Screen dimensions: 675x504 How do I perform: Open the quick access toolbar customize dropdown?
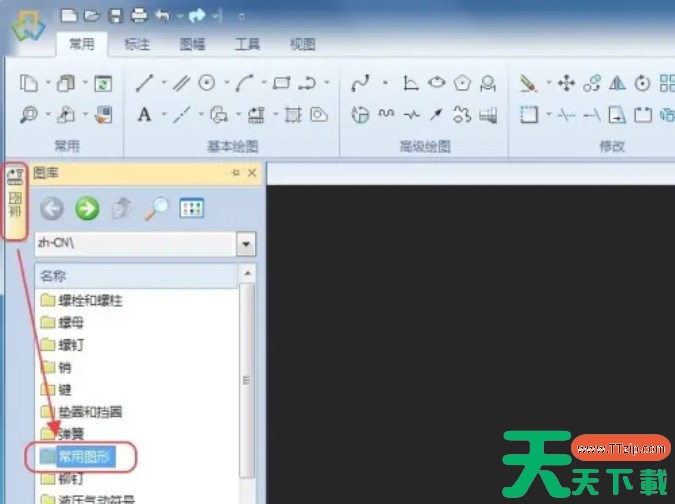[x=242, y=17]
